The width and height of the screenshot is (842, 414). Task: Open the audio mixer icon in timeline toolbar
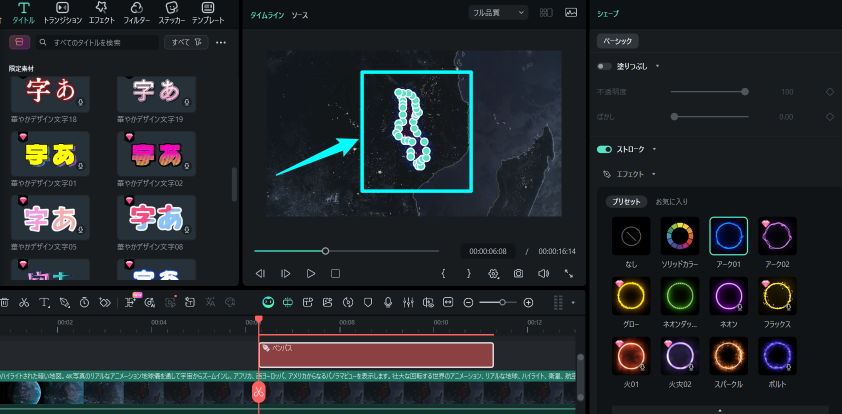click(408, 302)
